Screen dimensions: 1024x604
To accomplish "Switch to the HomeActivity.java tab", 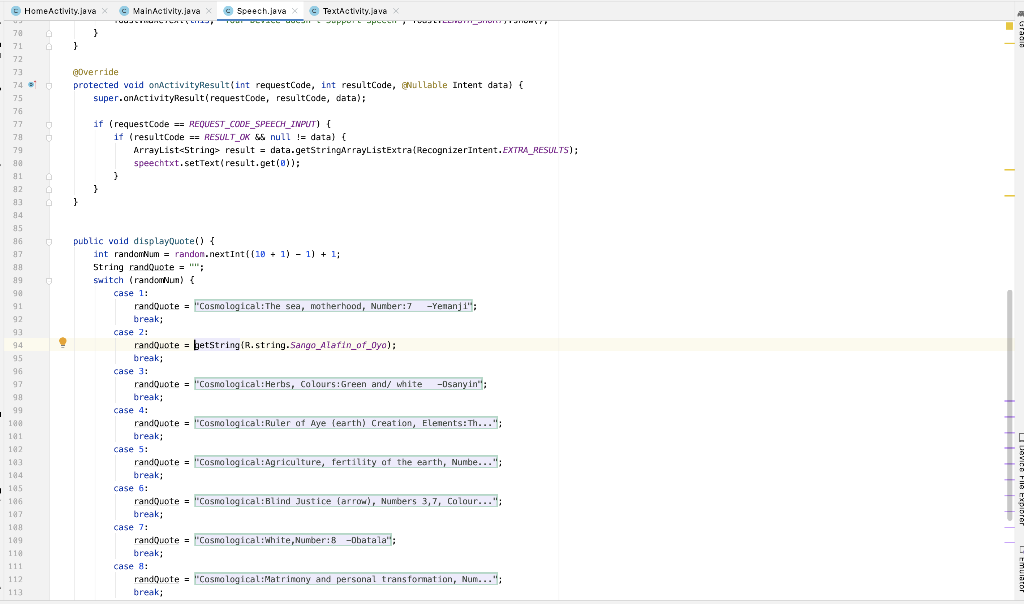I will [60, 8].
